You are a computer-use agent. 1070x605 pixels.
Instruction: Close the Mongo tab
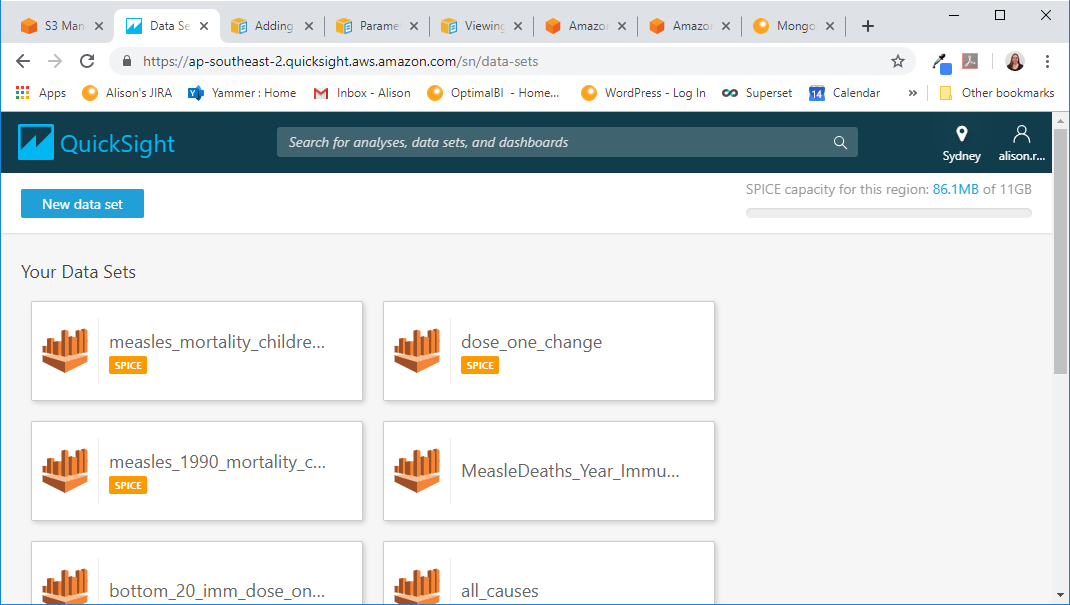tap(830, 26)
